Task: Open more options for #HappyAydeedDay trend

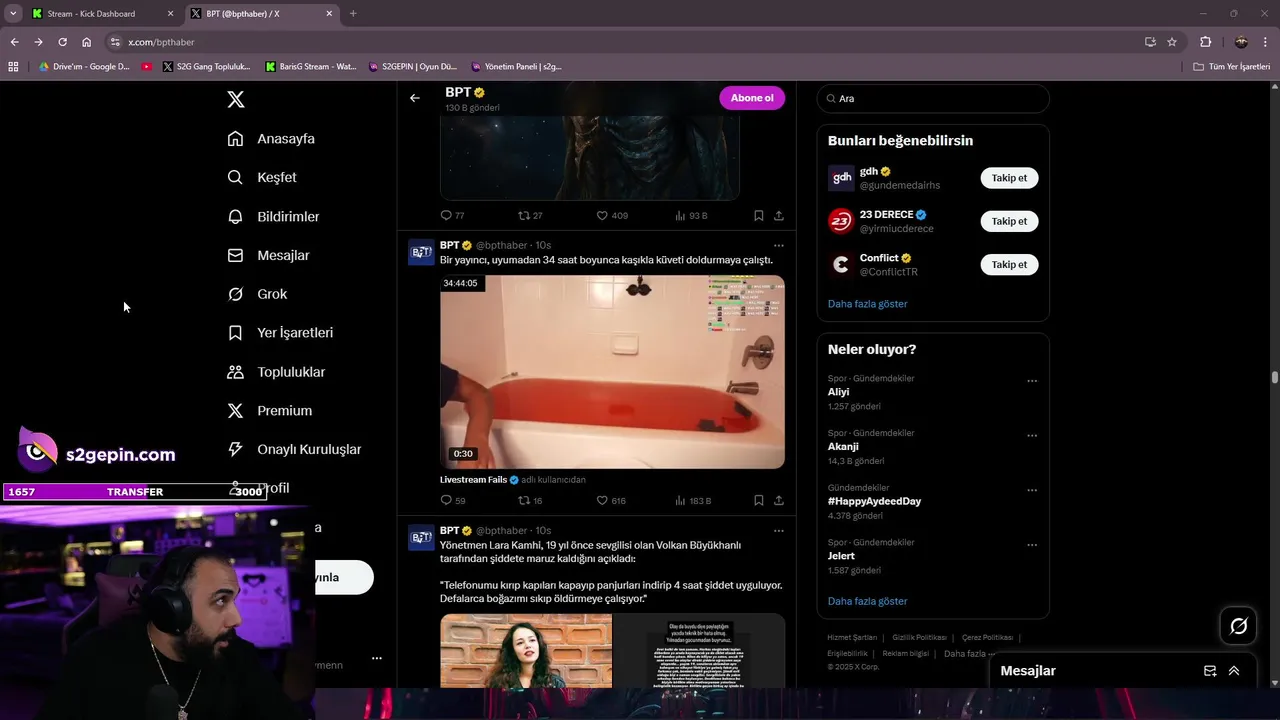Action: [1032, 491]
